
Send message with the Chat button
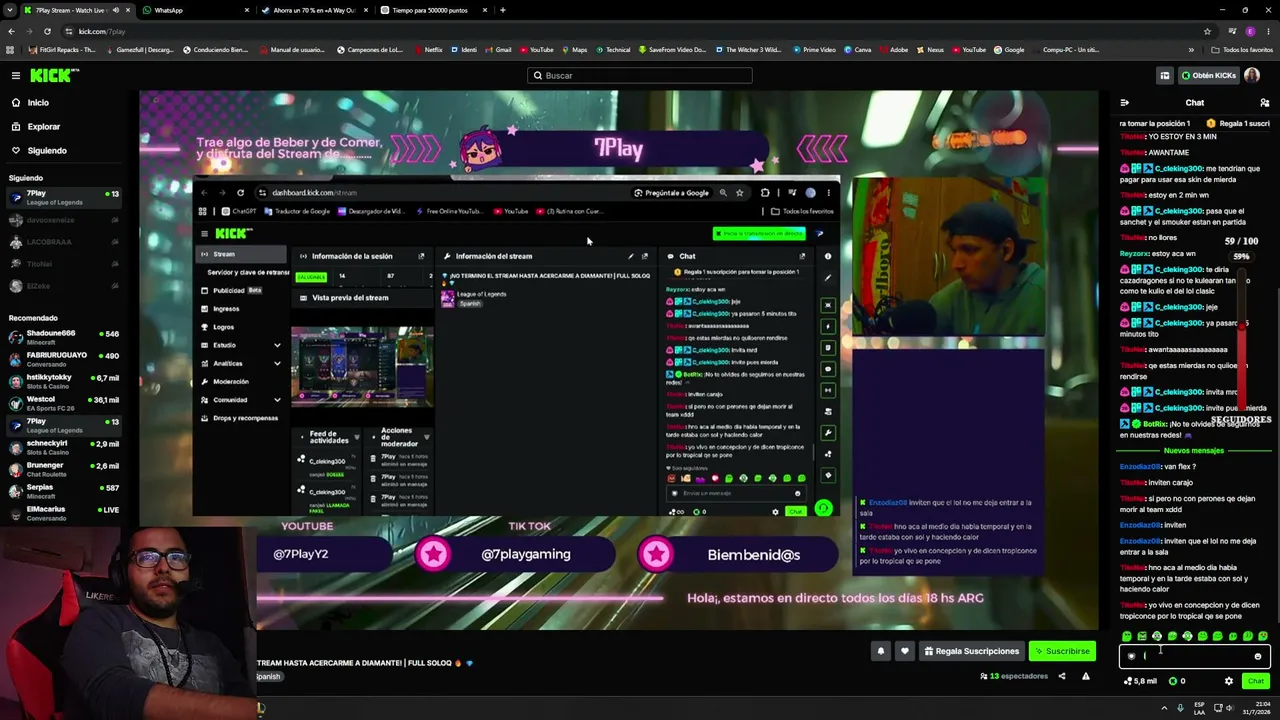click(1256, 681)
